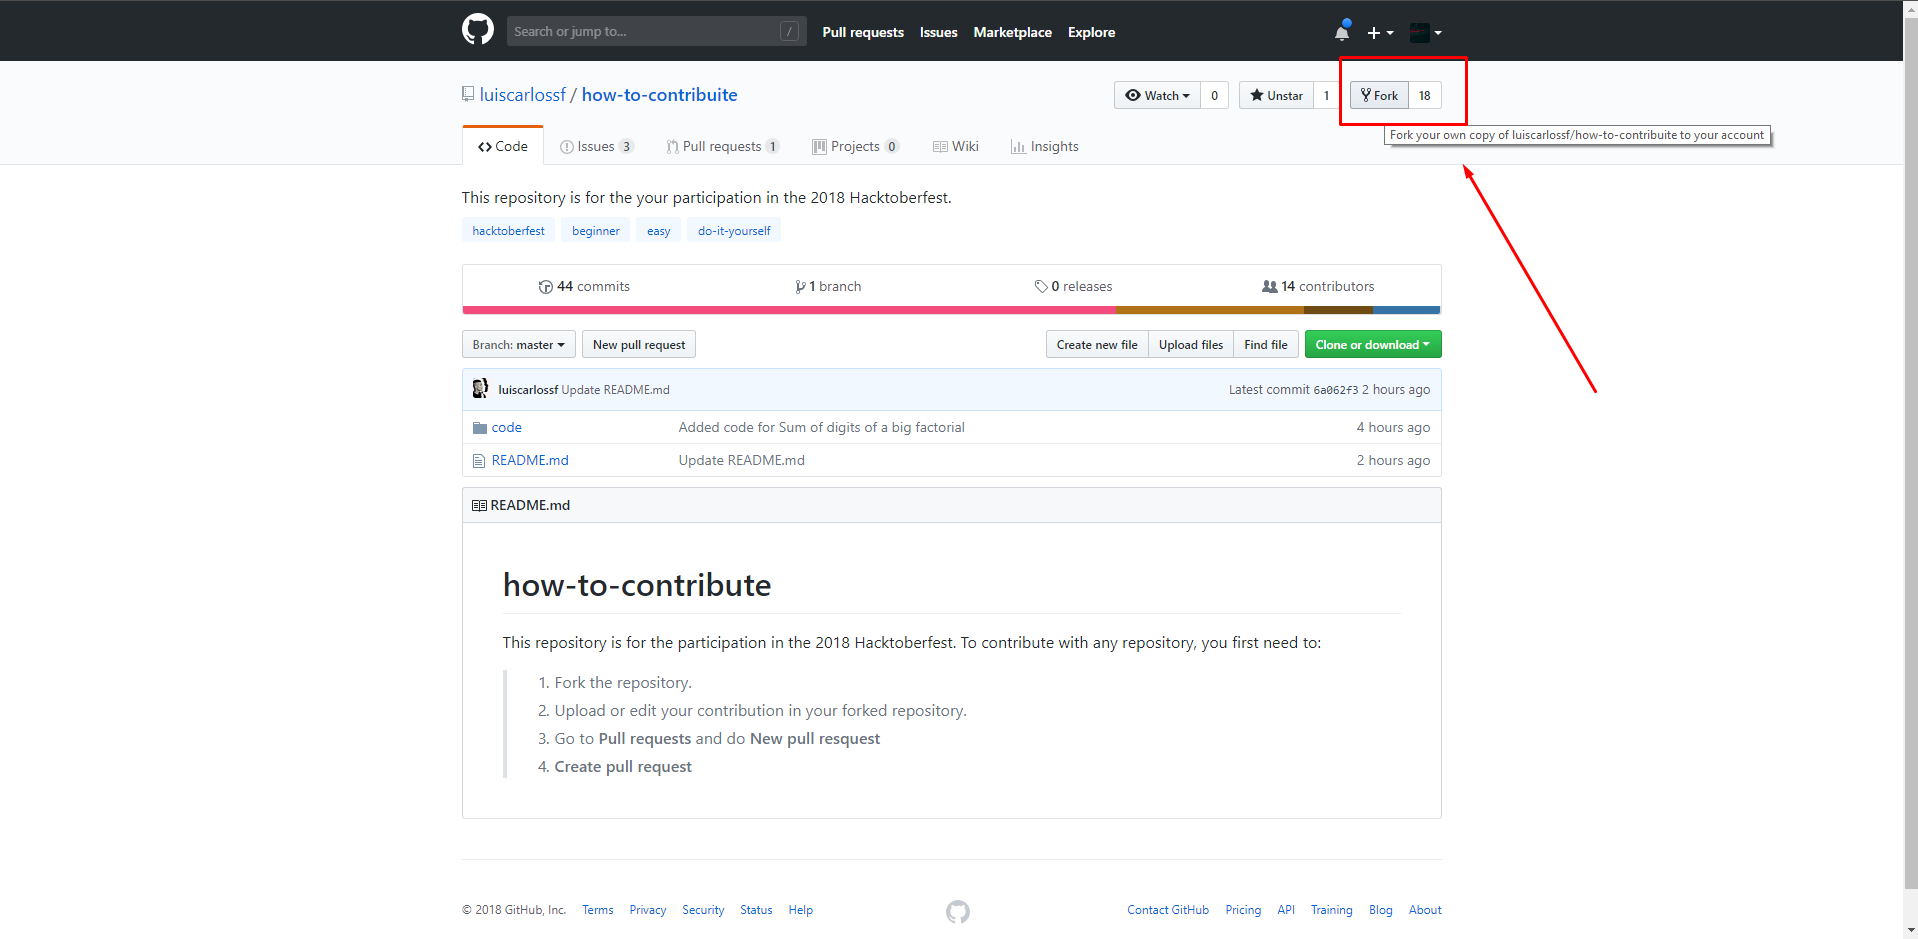Open the Pricing footer link
The width and height of the screenshot is (1918, 939).
(x=1243, y=910)
